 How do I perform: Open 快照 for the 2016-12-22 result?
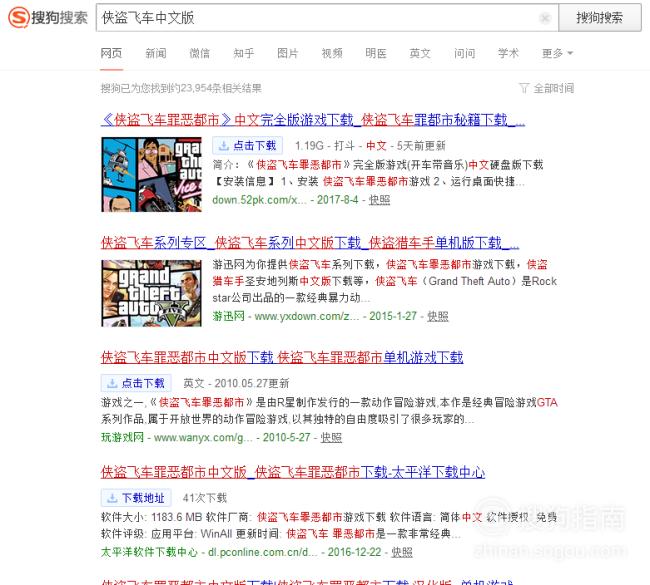pyautogui.click(x=402, y=552)
